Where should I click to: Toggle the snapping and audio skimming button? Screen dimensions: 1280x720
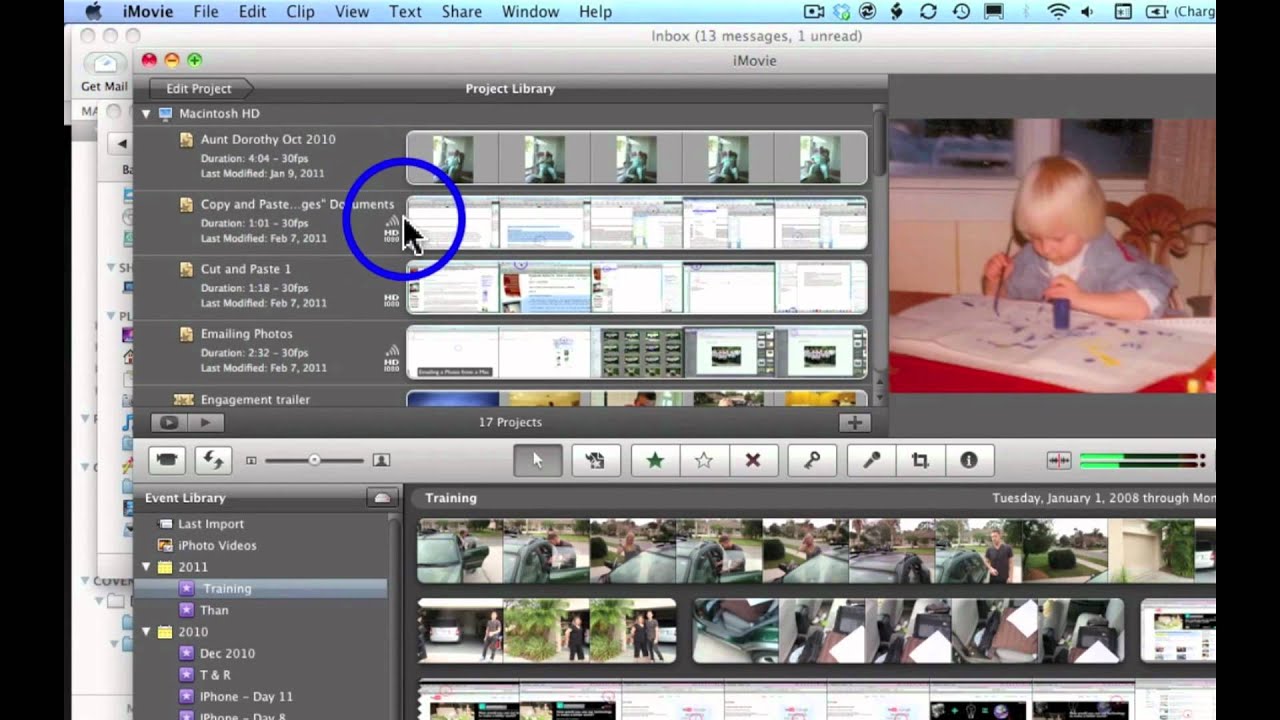[x=1058, y=460]
